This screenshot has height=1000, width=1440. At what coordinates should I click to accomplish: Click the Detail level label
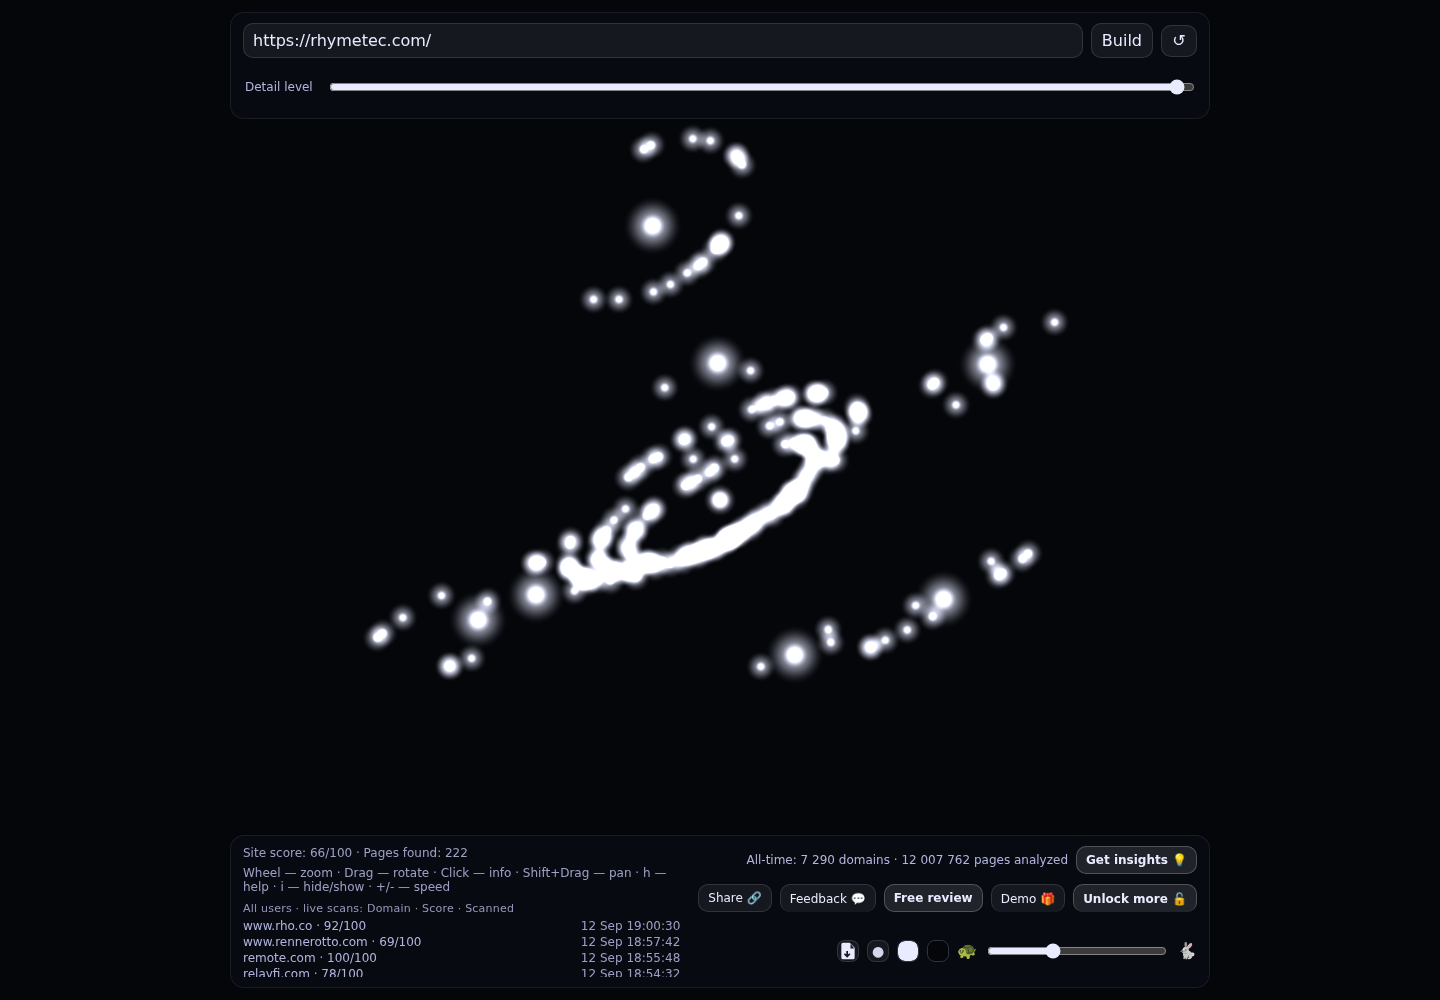pos(279,87)
